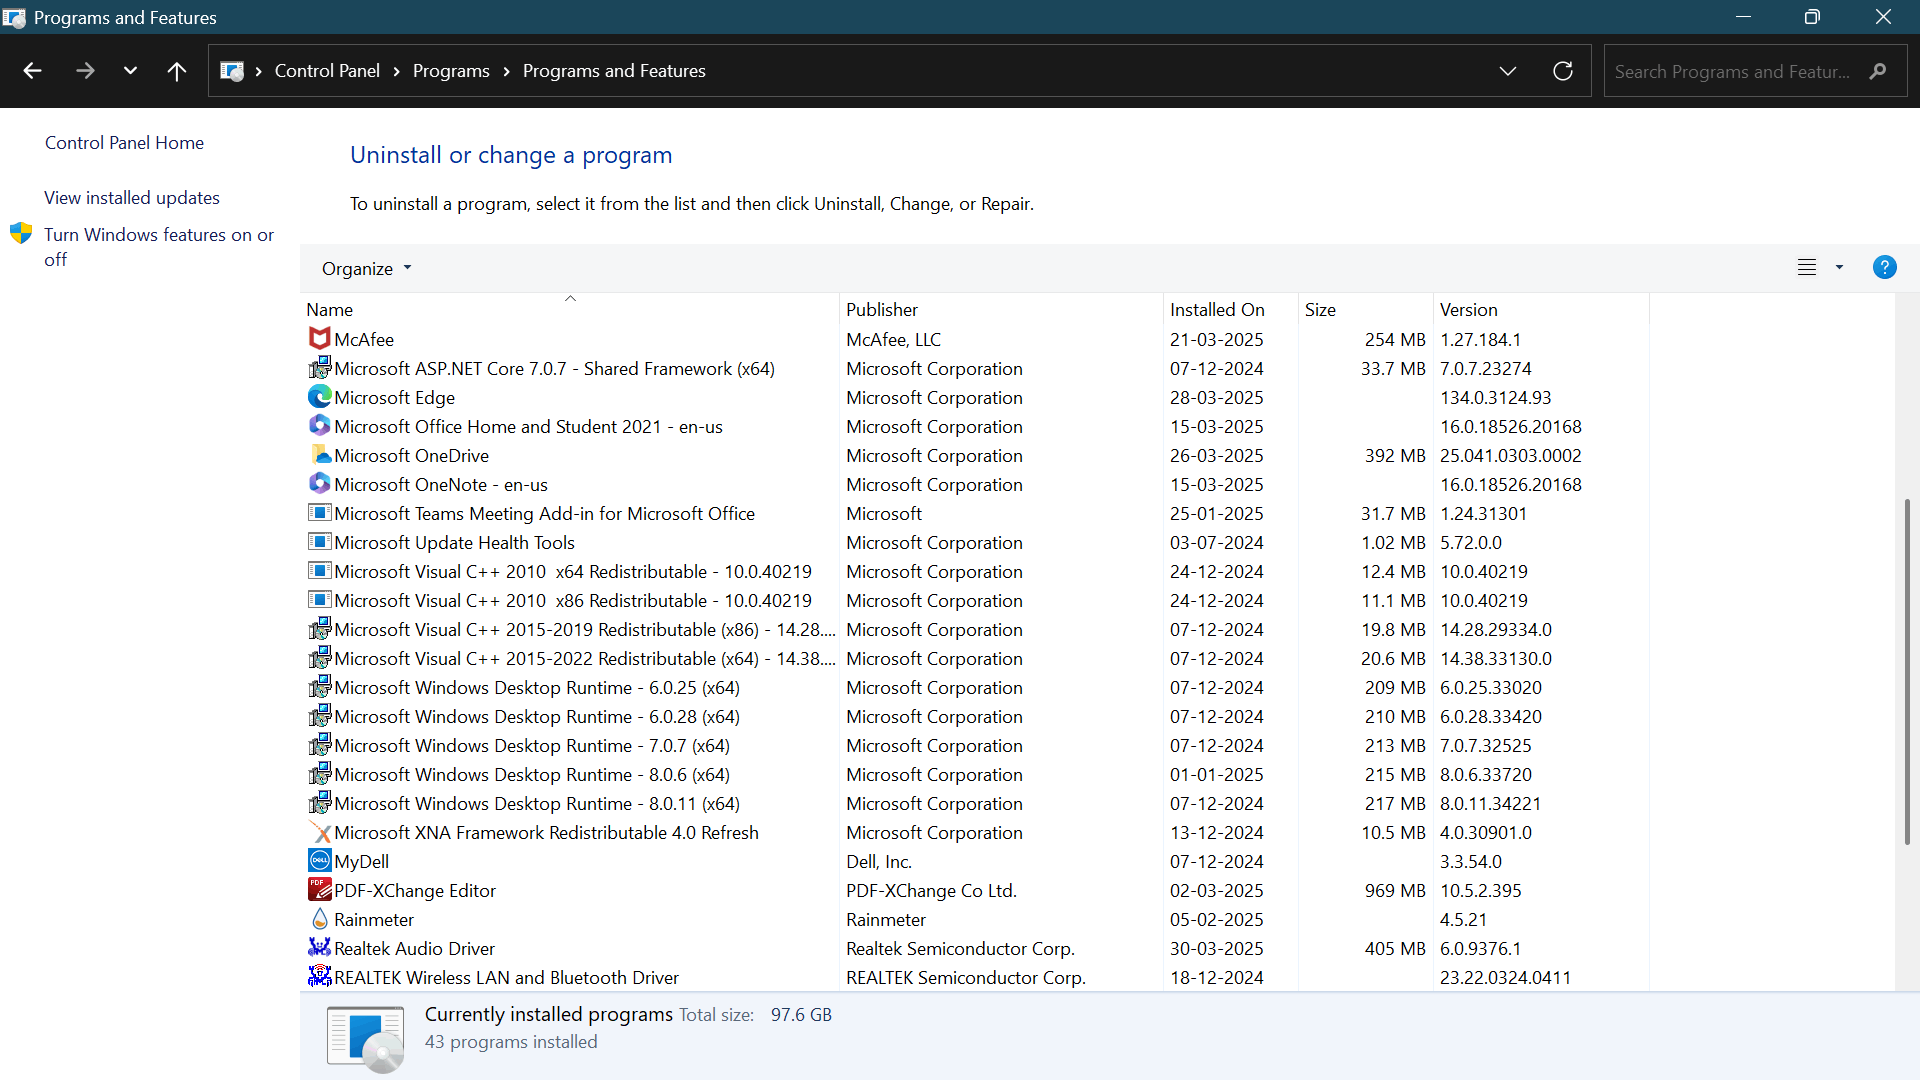1920x1080 pixels.
Task: Select Control Panel in the breadcrumb bar
Action: [x=327, y=70]
